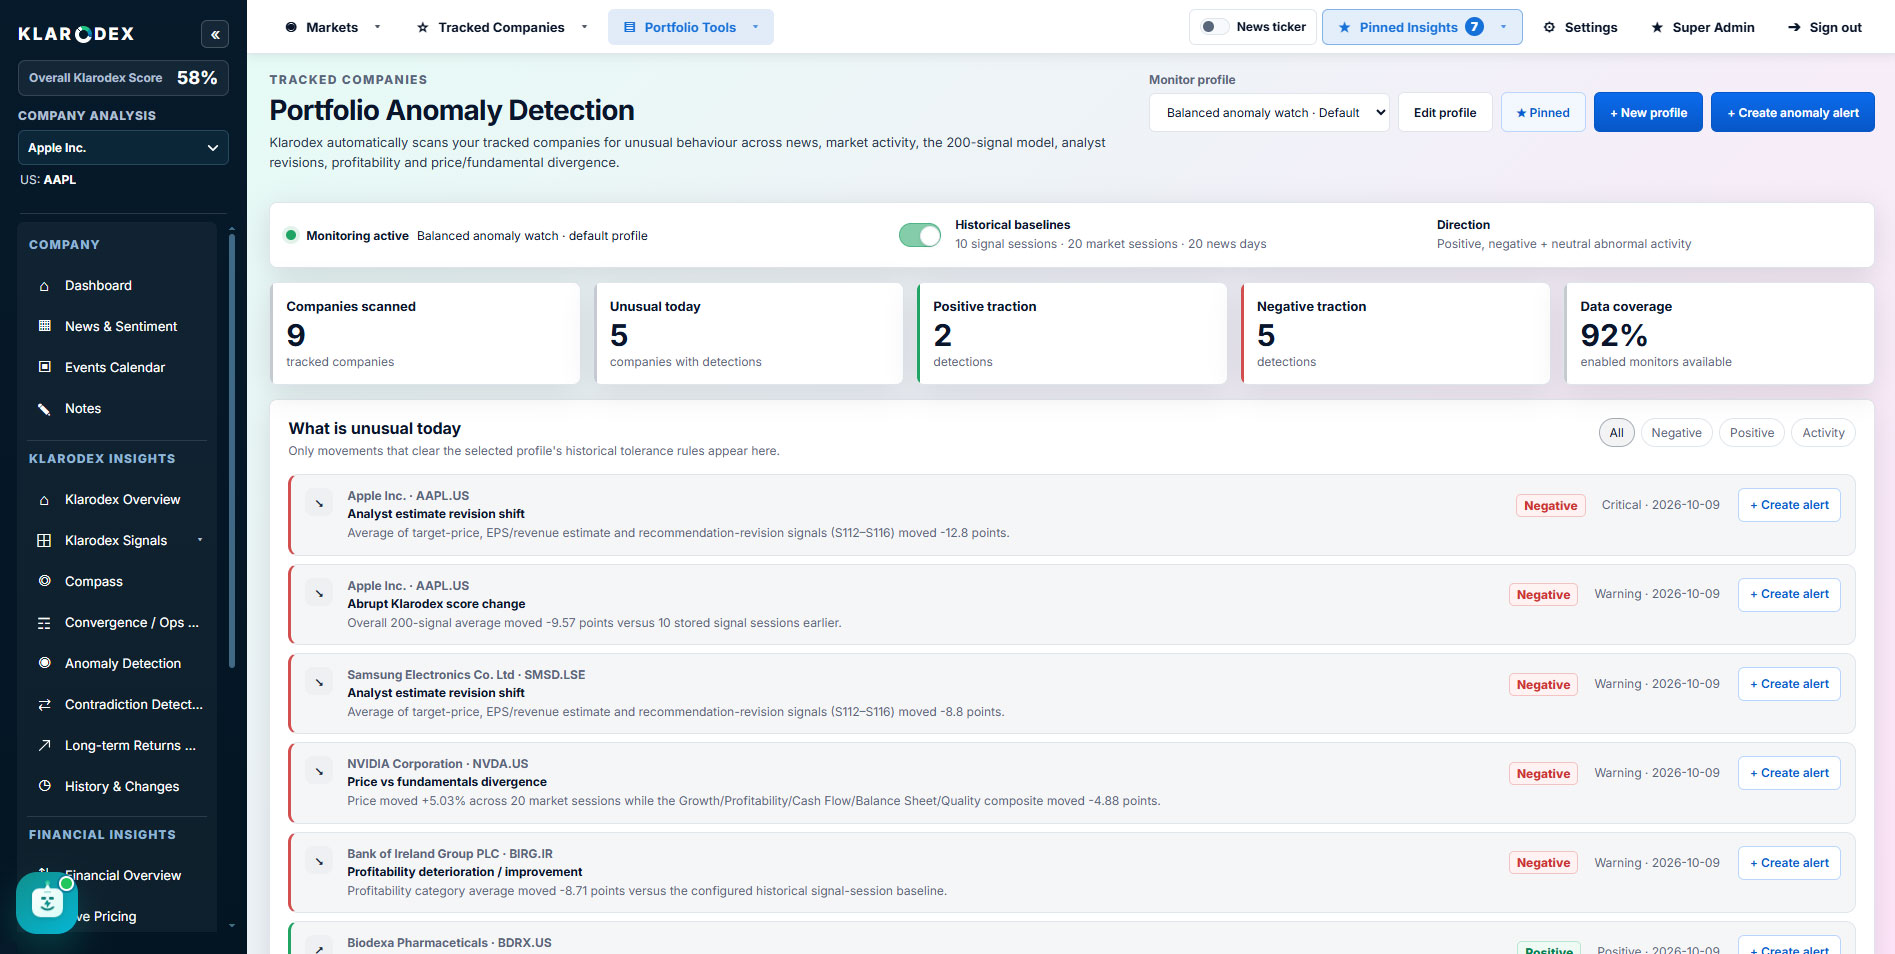Viewport: 1895px width, 954px height.
Task: Filter detections by Positive
Action: [1752, 433]
